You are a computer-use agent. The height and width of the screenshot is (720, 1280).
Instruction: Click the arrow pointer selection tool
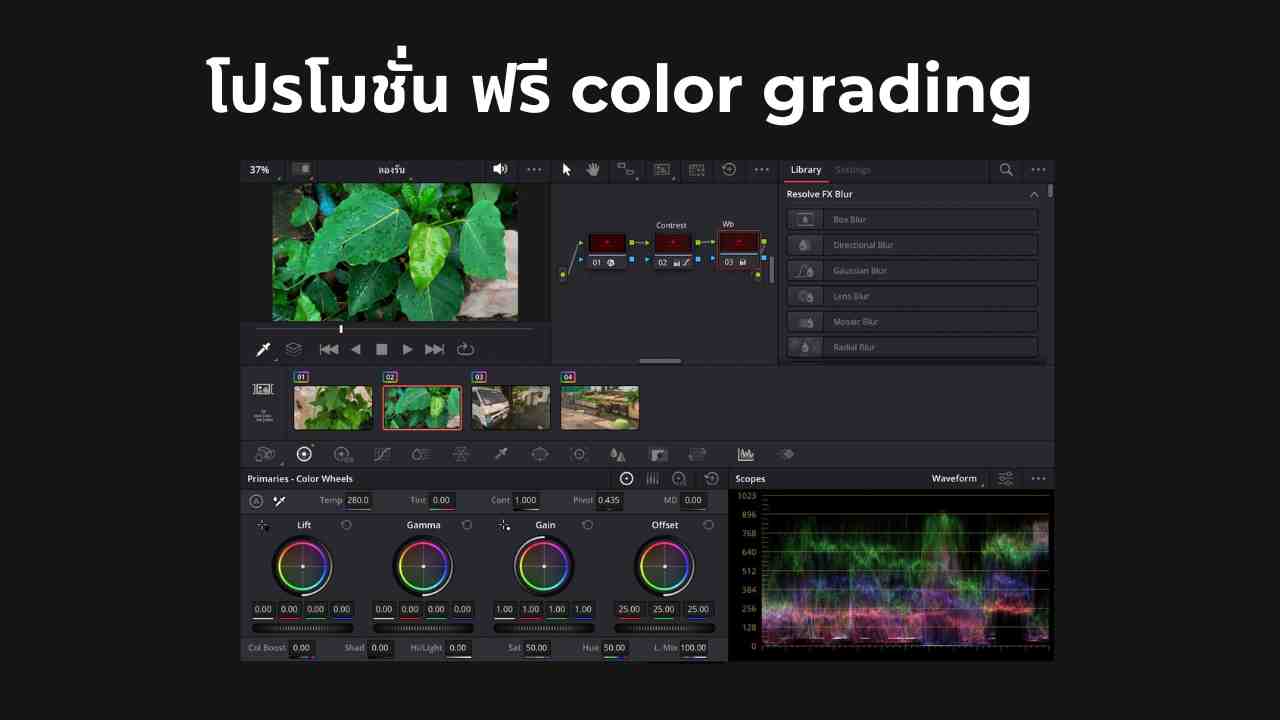coord(567,170)
